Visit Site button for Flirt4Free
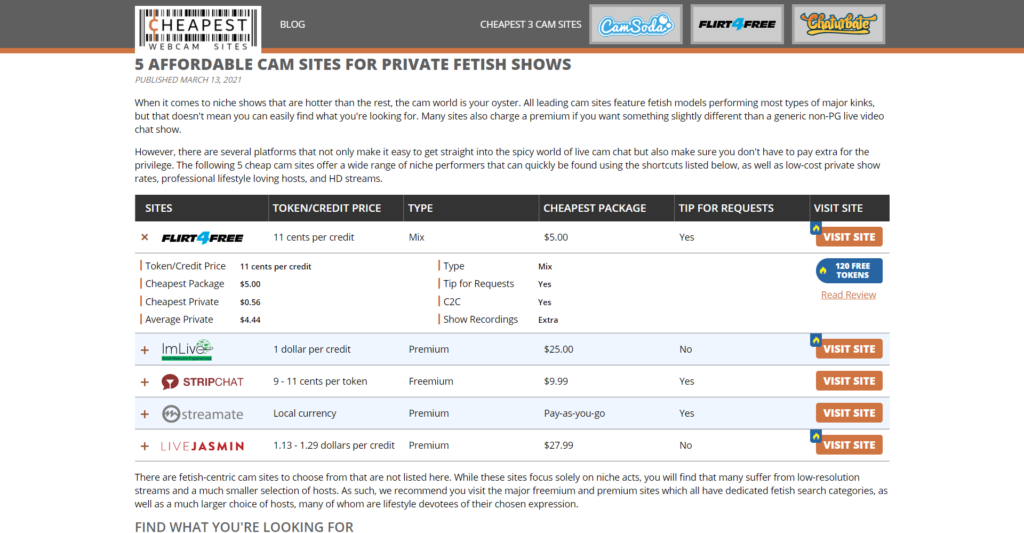 click(x=849, y=237)
